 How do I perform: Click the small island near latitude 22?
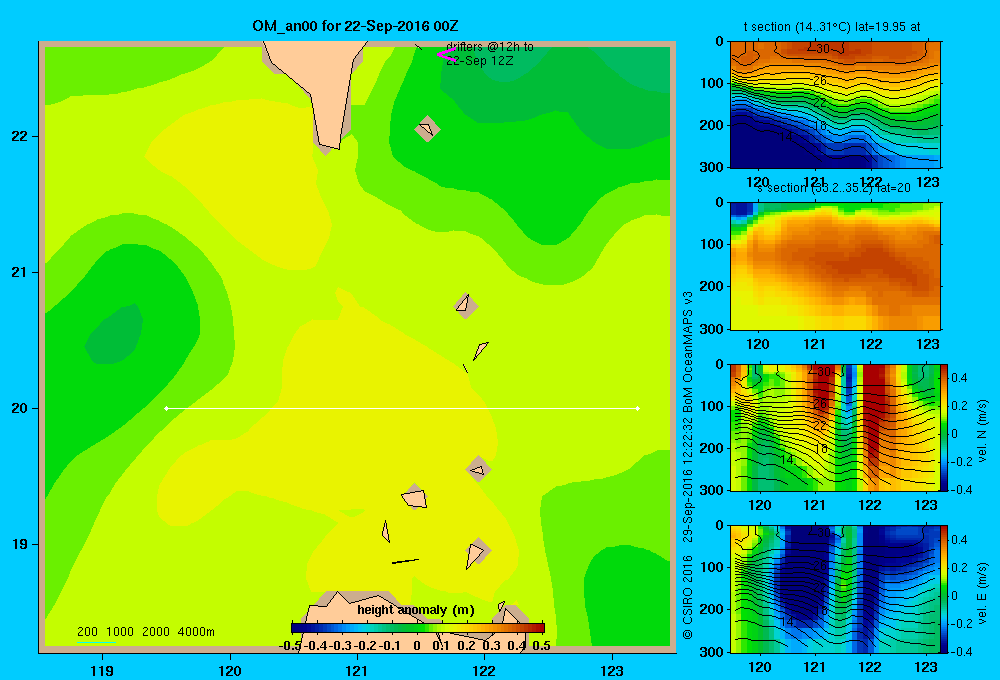coord(427,129)
